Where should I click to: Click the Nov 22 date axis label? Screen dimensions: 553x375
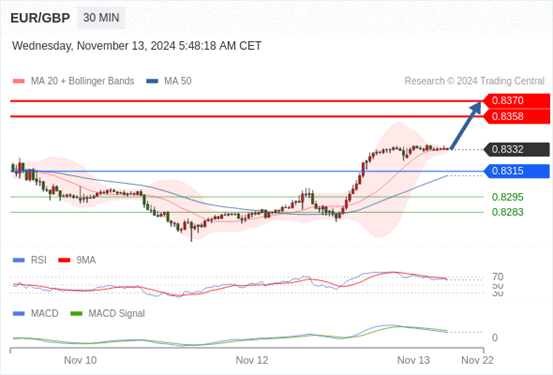point(478,360)
